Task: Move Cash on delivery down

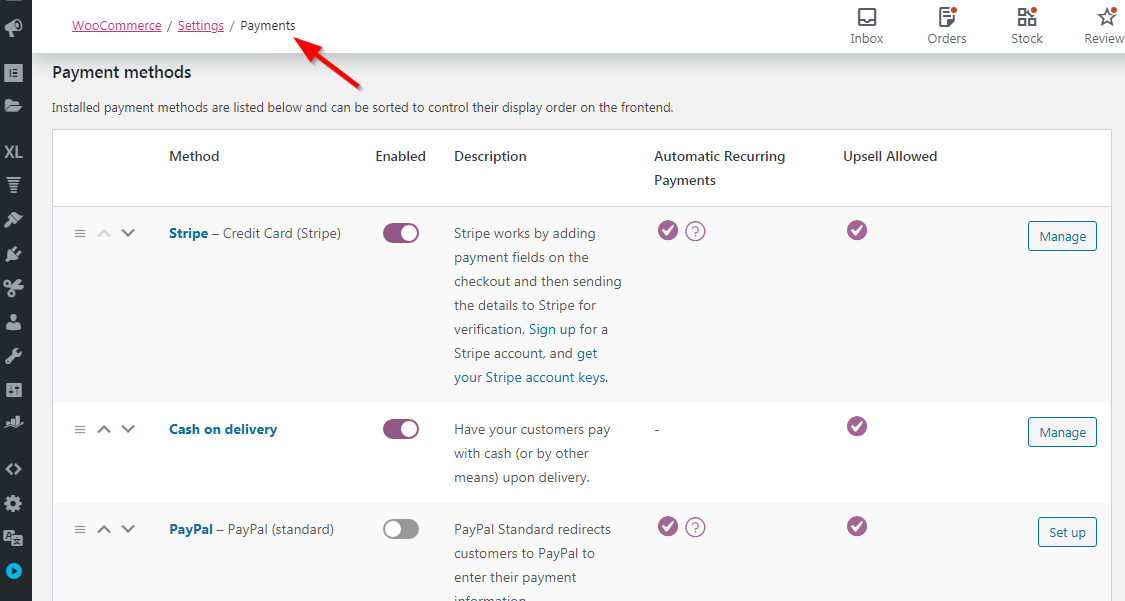Action: [128, 429]
